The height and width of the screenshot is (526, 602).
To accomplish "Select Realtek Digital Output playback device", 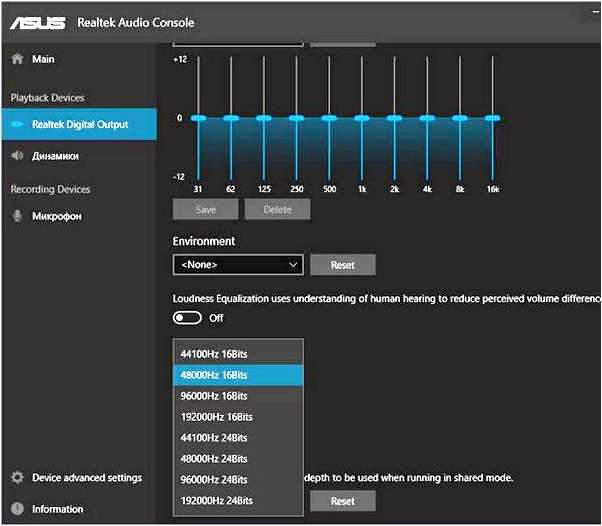I will (x=79, y=124).
